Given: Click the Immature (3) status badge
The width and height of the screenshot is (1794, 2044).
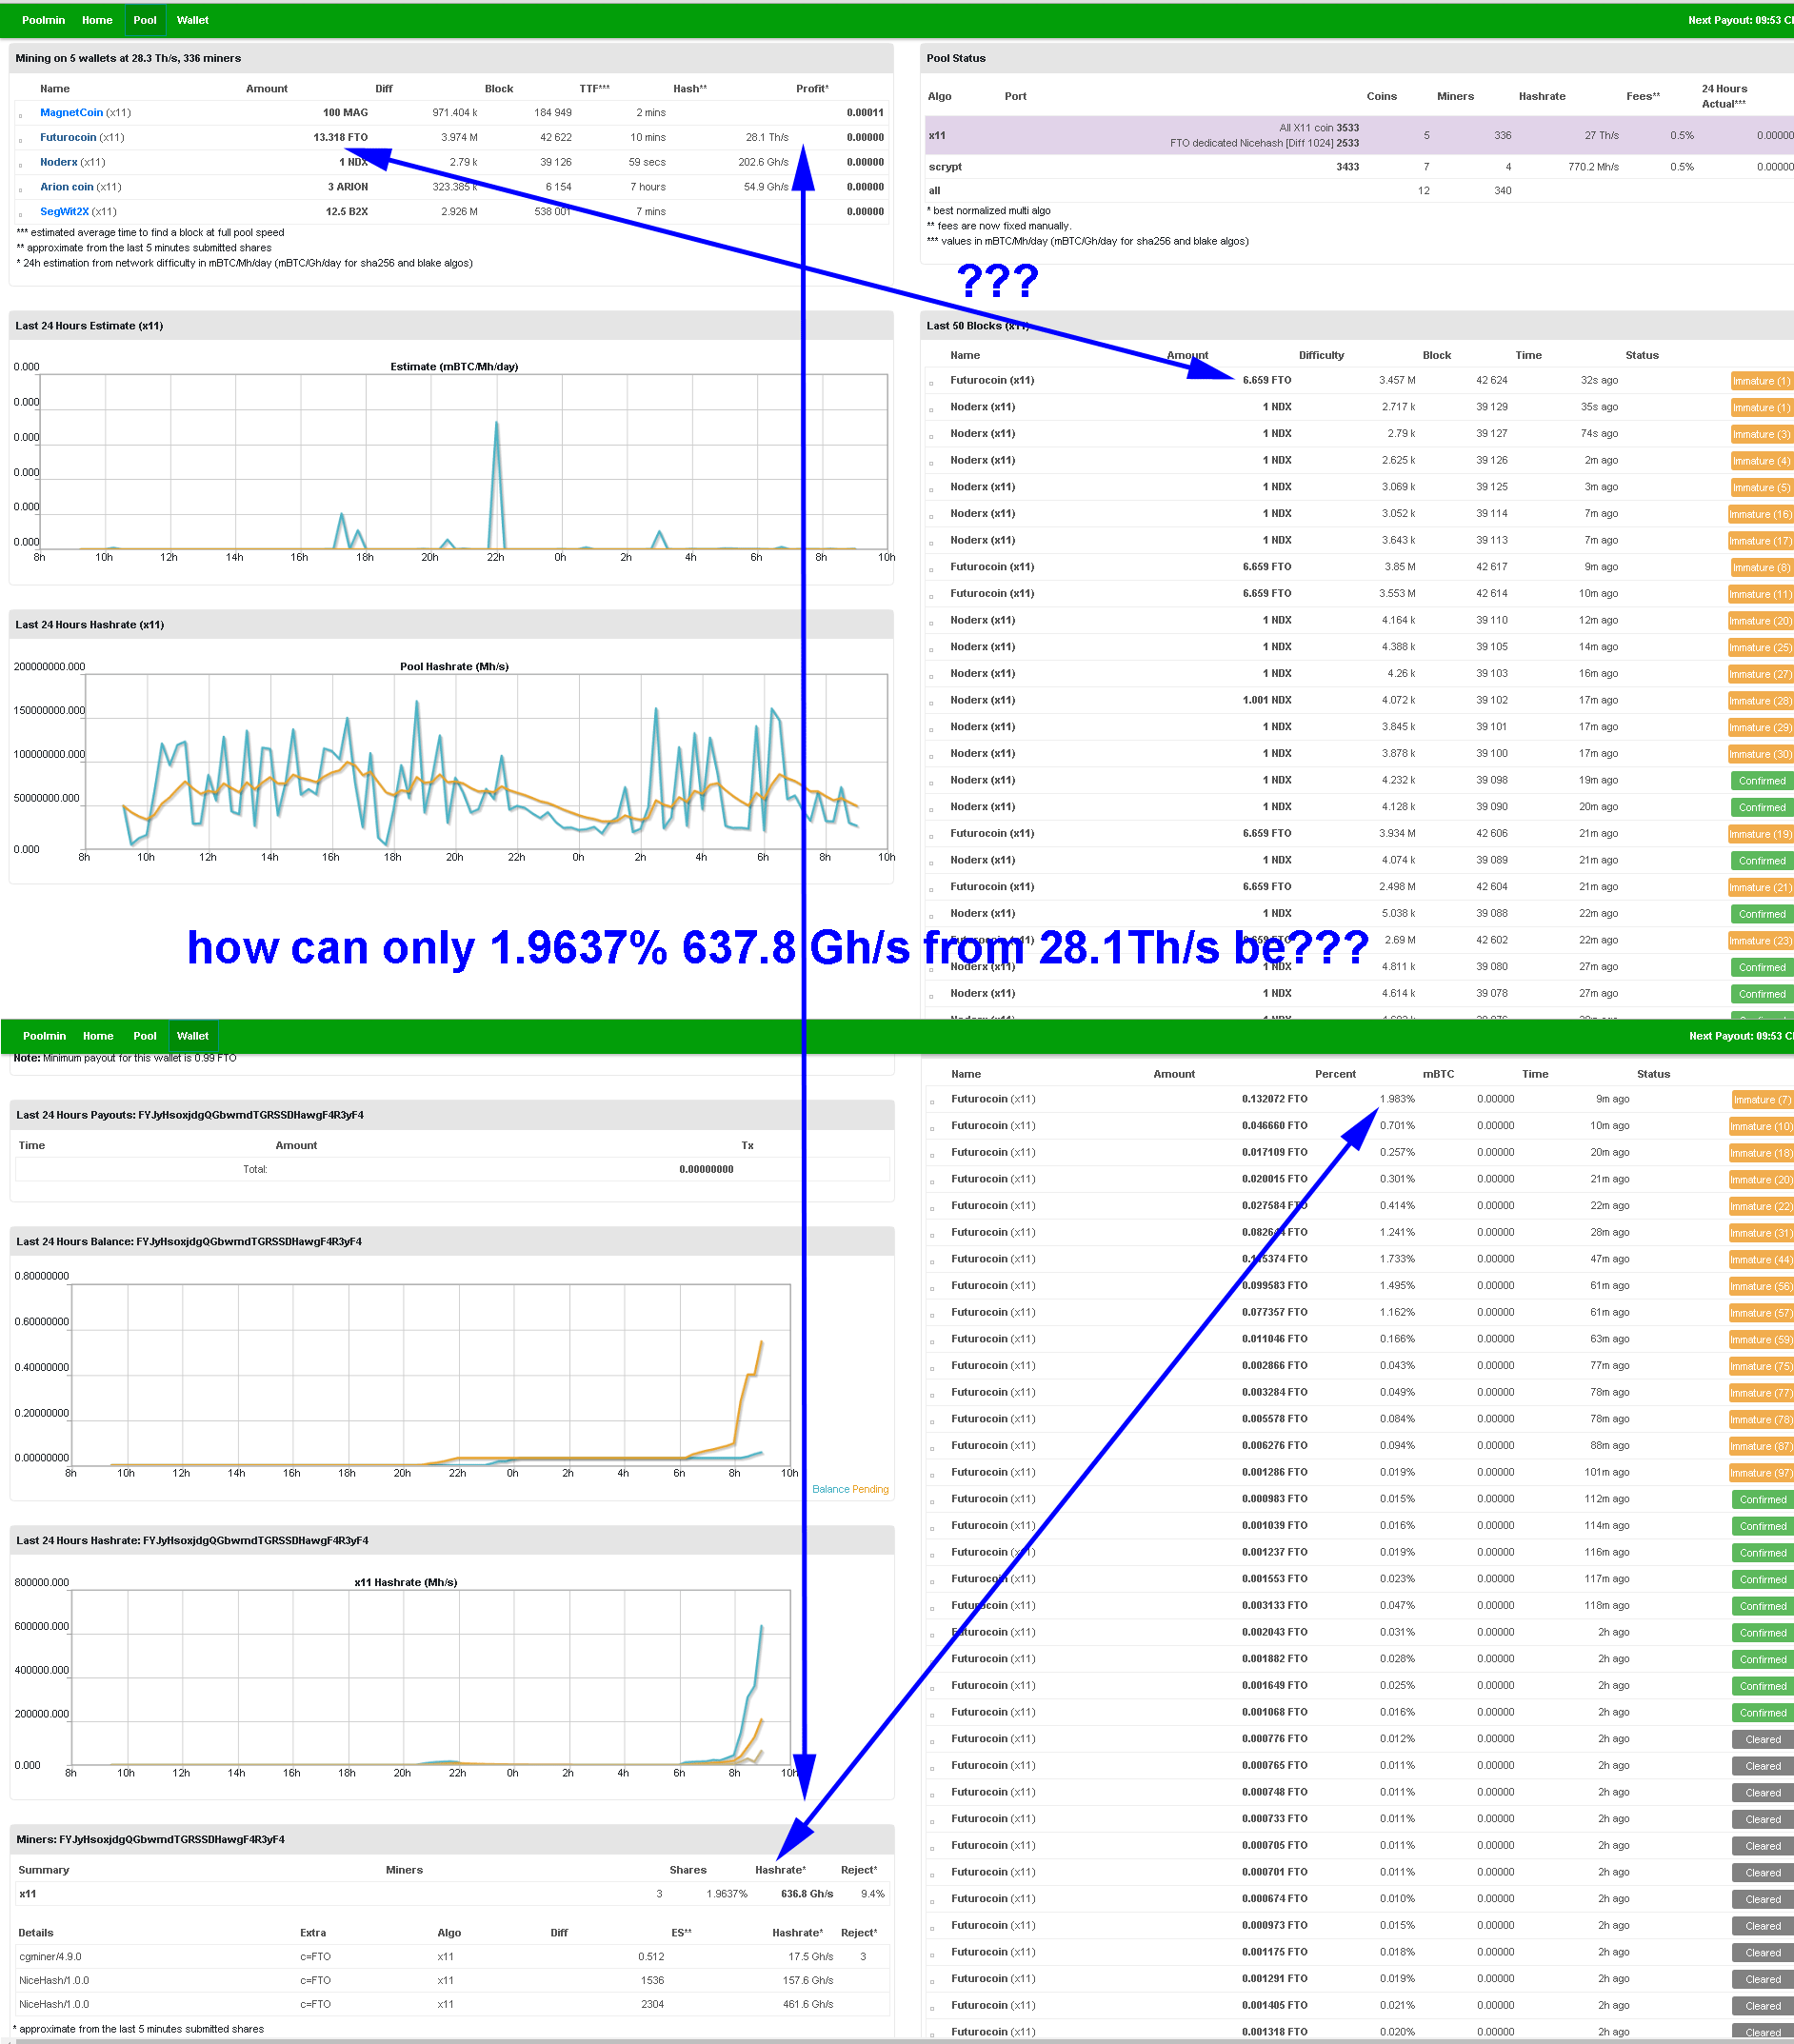Looking at the screenshot, I should (1761, 434).
